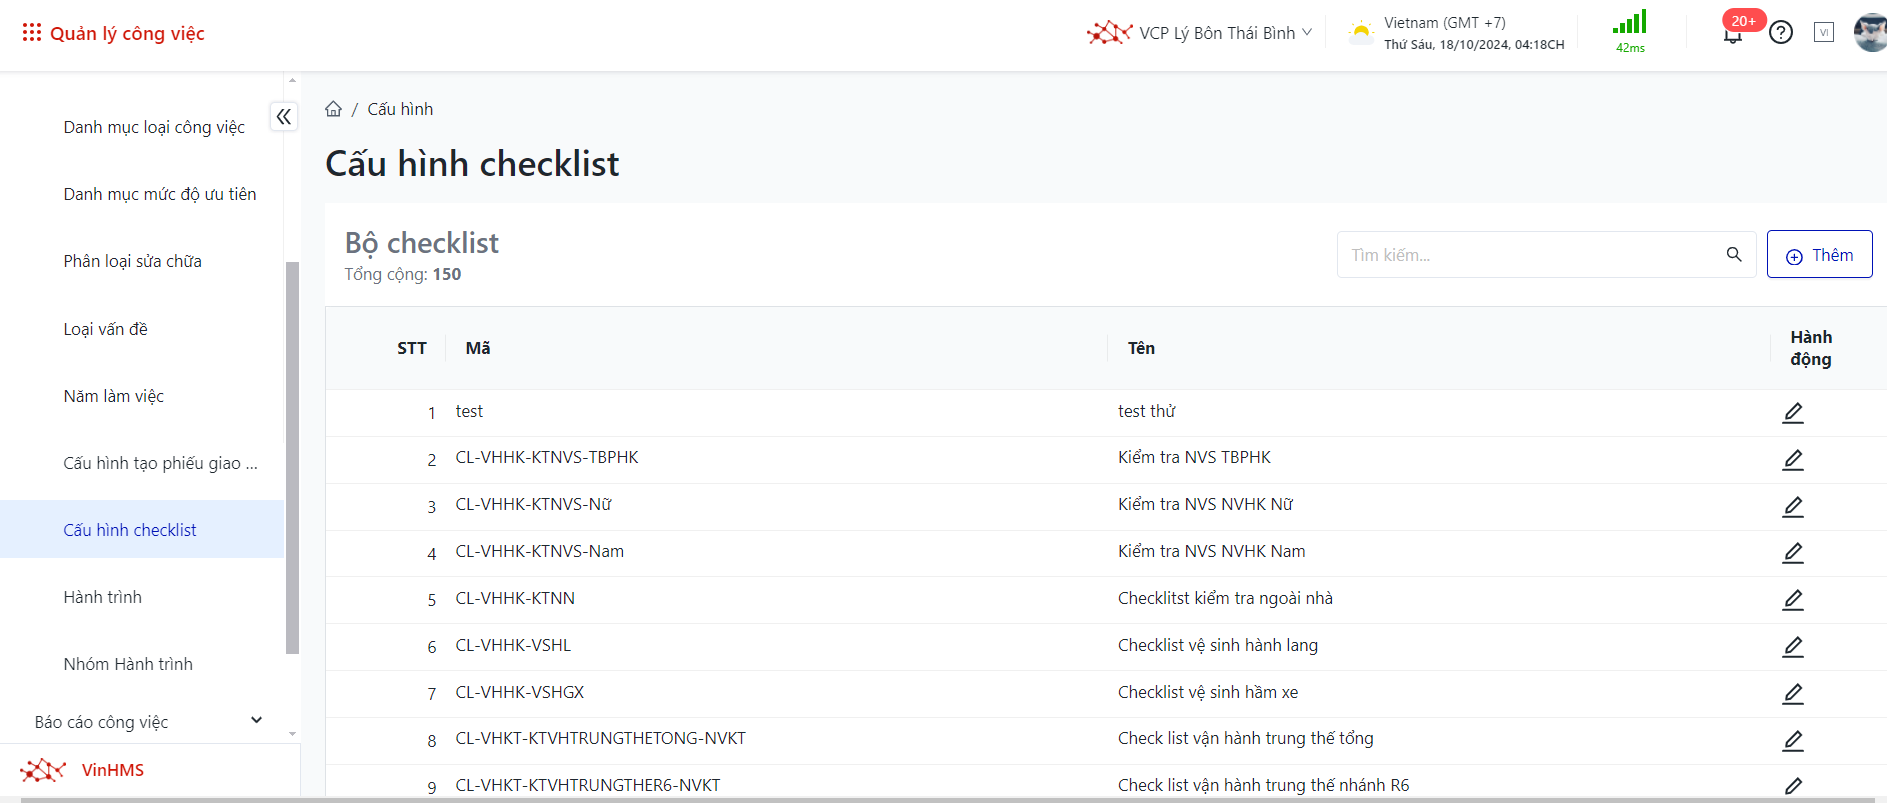This screenshot has width=1887, height=803.
Task: Expand the Báo cáo công việc menu
Action: point(150,722)
